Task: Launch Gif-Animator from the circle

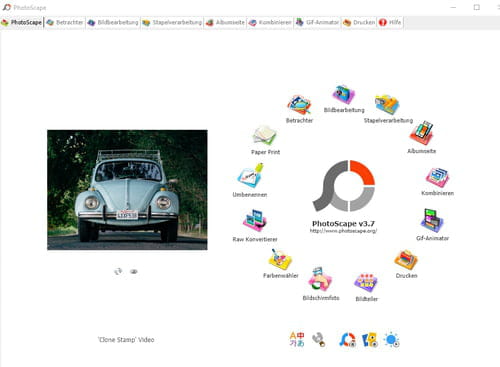Action: click(x=432, y=221)
